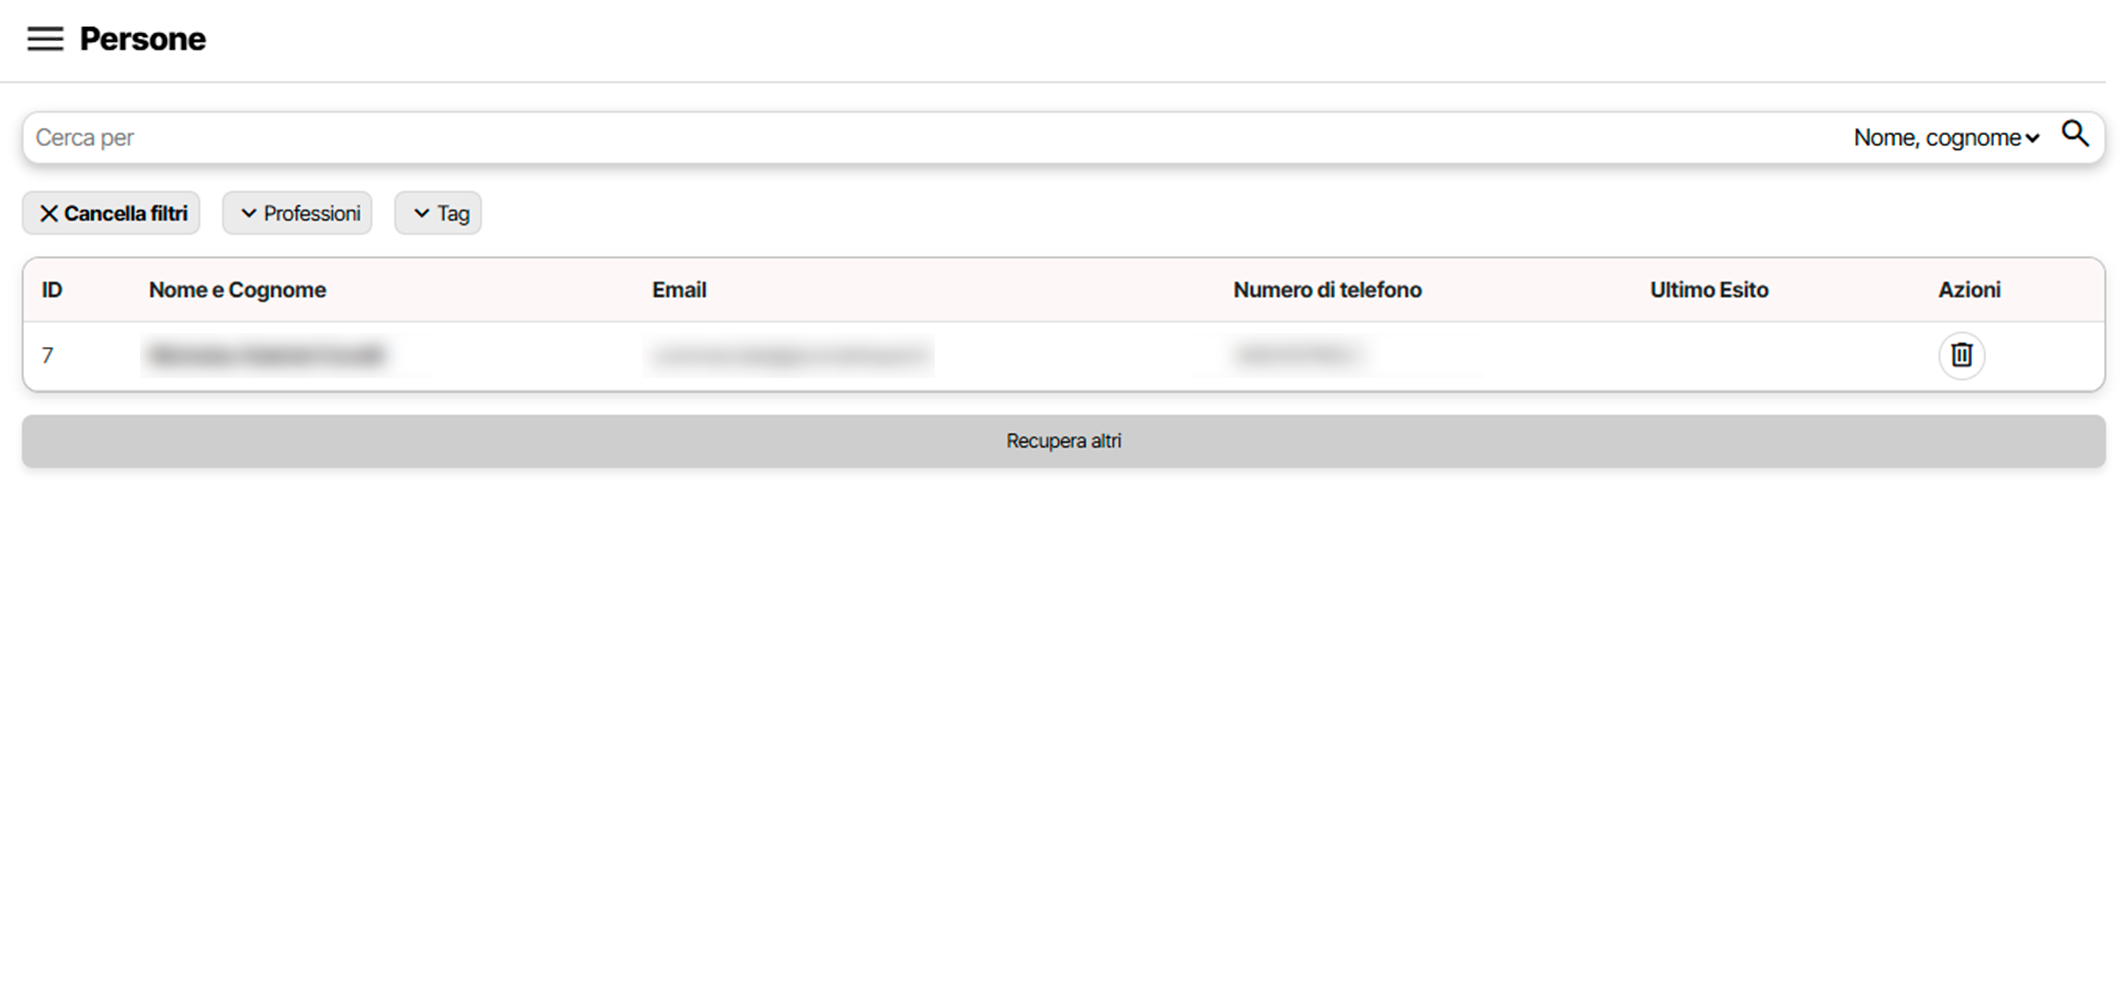
Task: Focus the 'Cerca per' search field
Action: 900,138
